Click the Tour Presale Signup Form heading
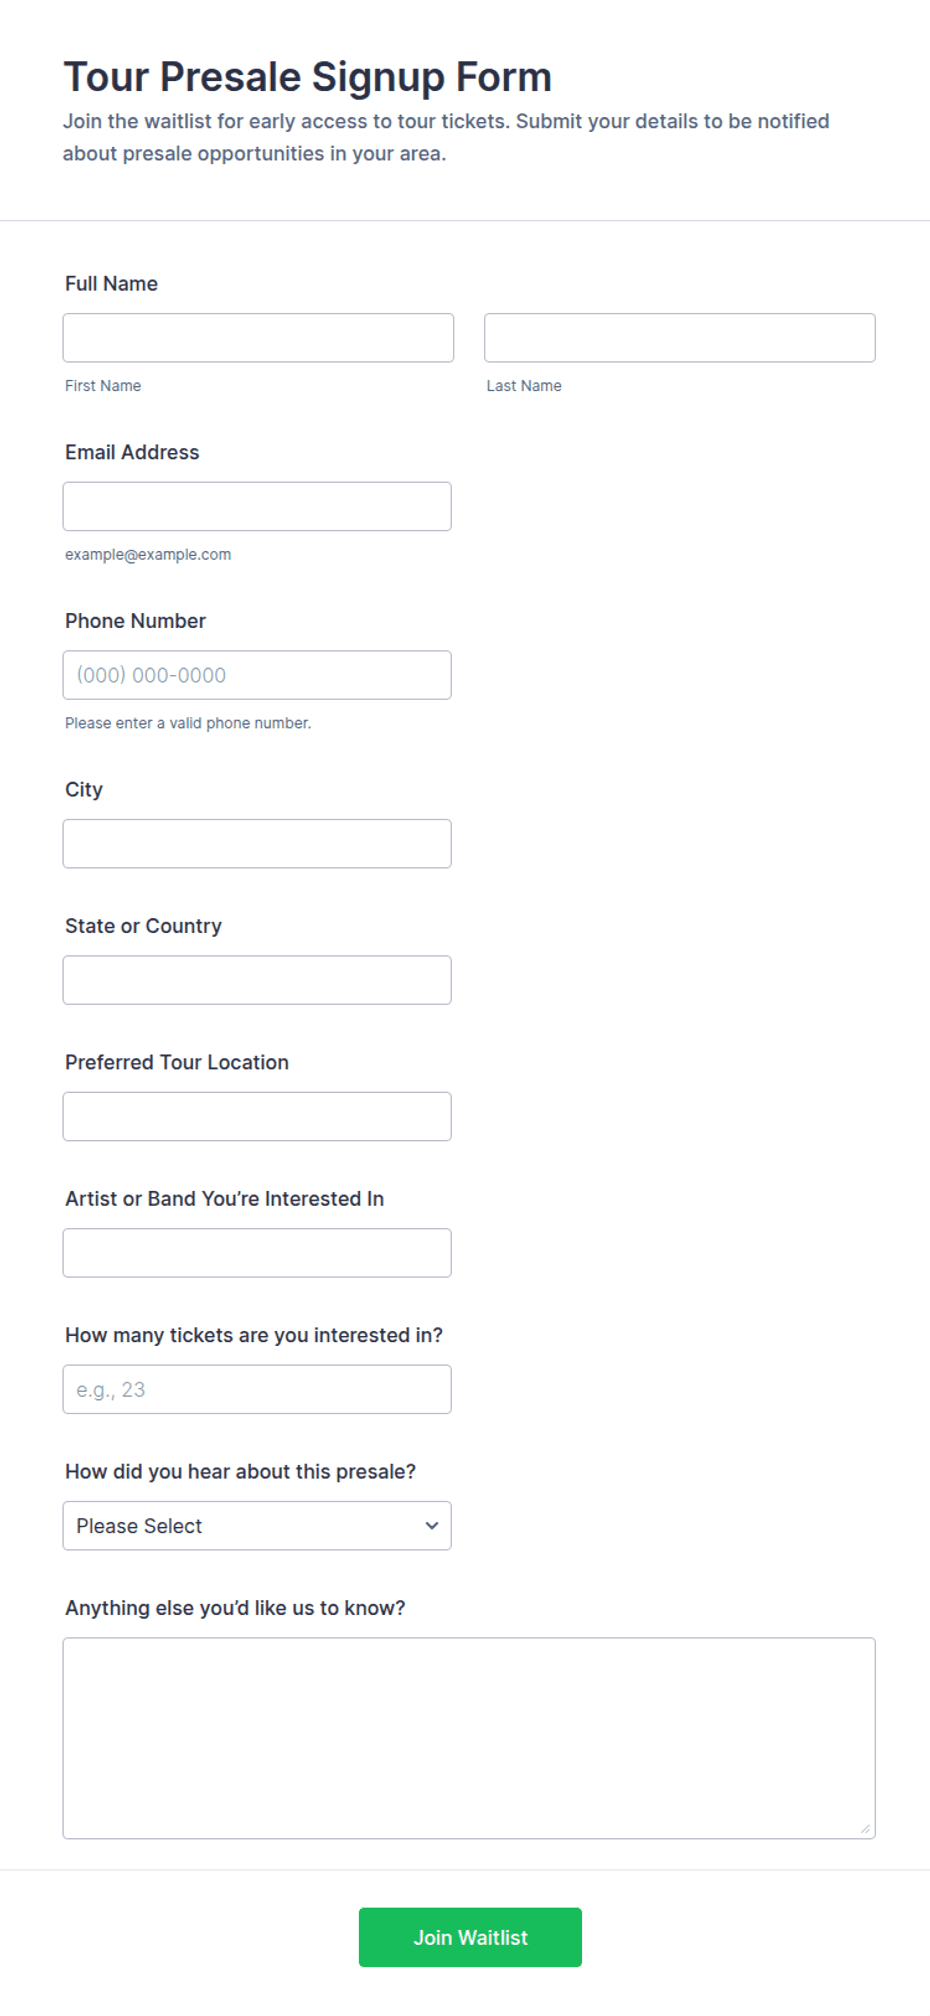Image resolution: width=930 pixels, height=2016 pixels. point(308,77)
